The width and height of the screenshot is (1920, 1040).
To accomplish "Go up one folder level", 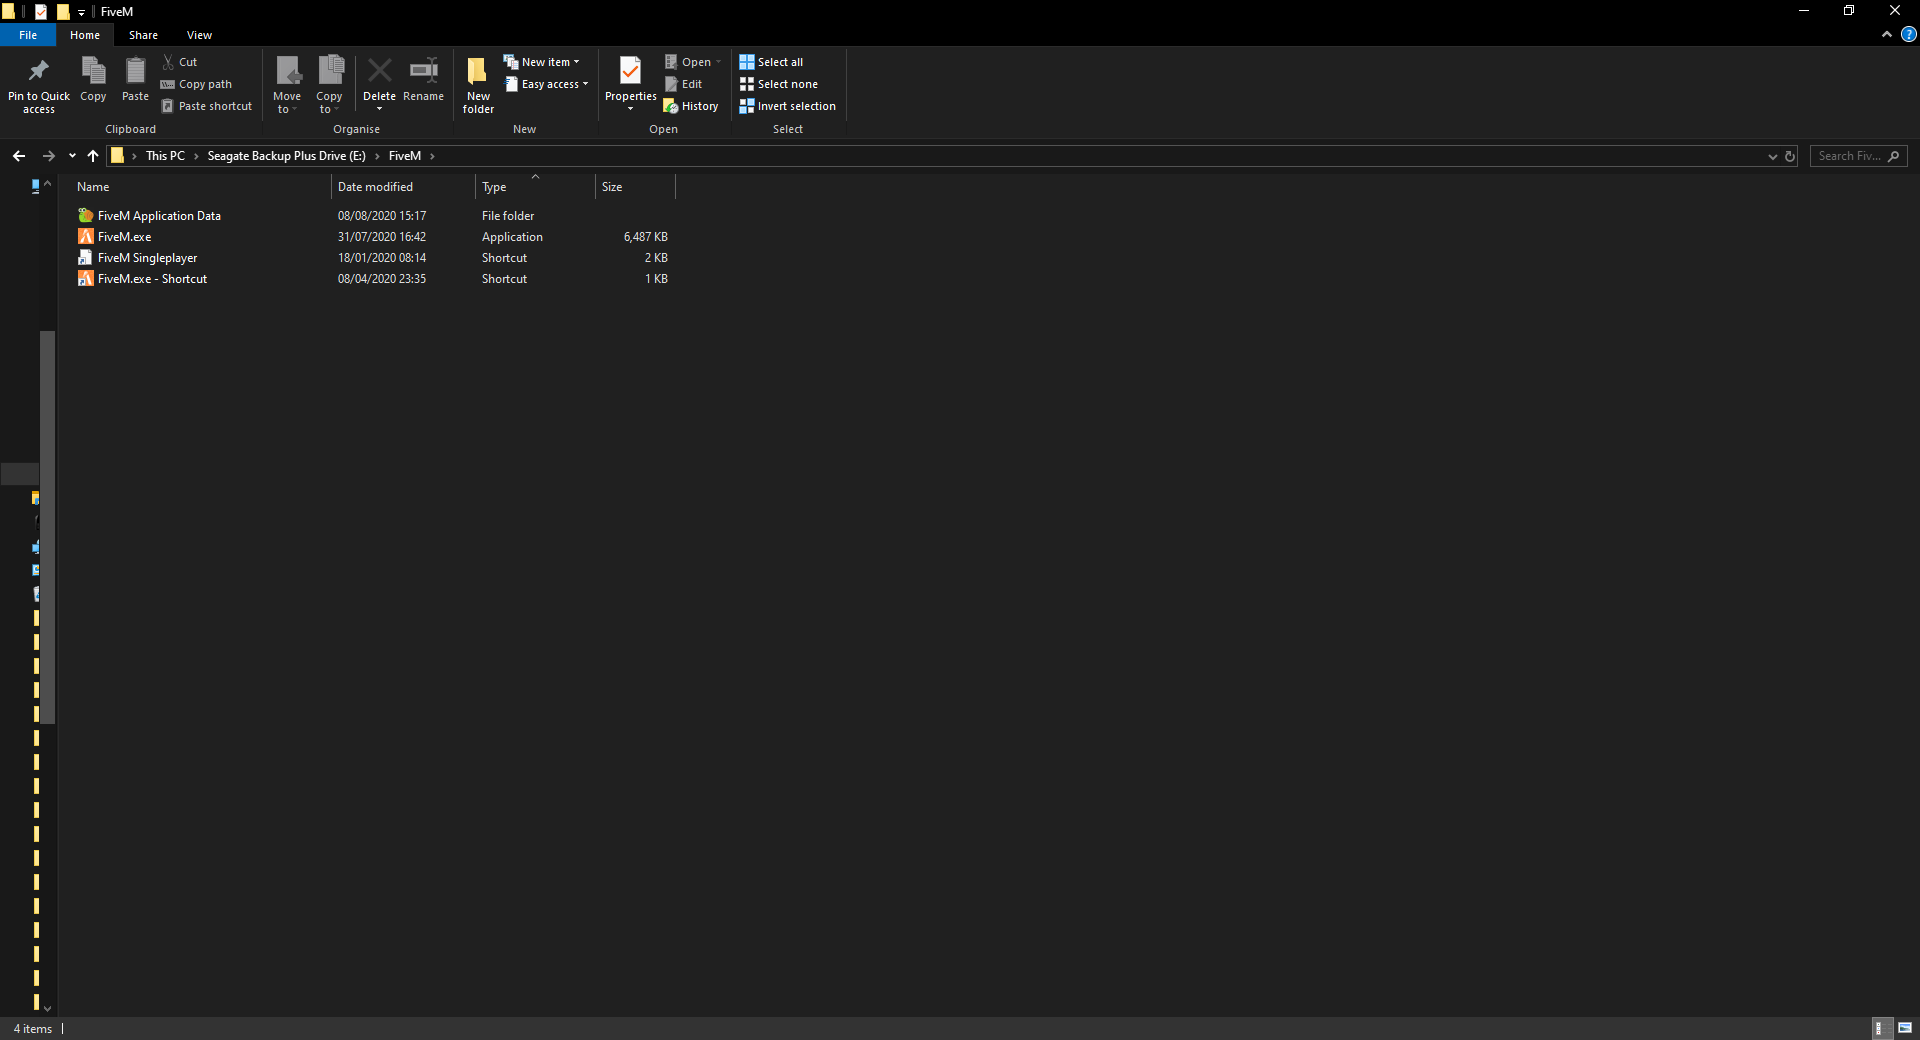I will pyautogui.click(x=93, y=156).
